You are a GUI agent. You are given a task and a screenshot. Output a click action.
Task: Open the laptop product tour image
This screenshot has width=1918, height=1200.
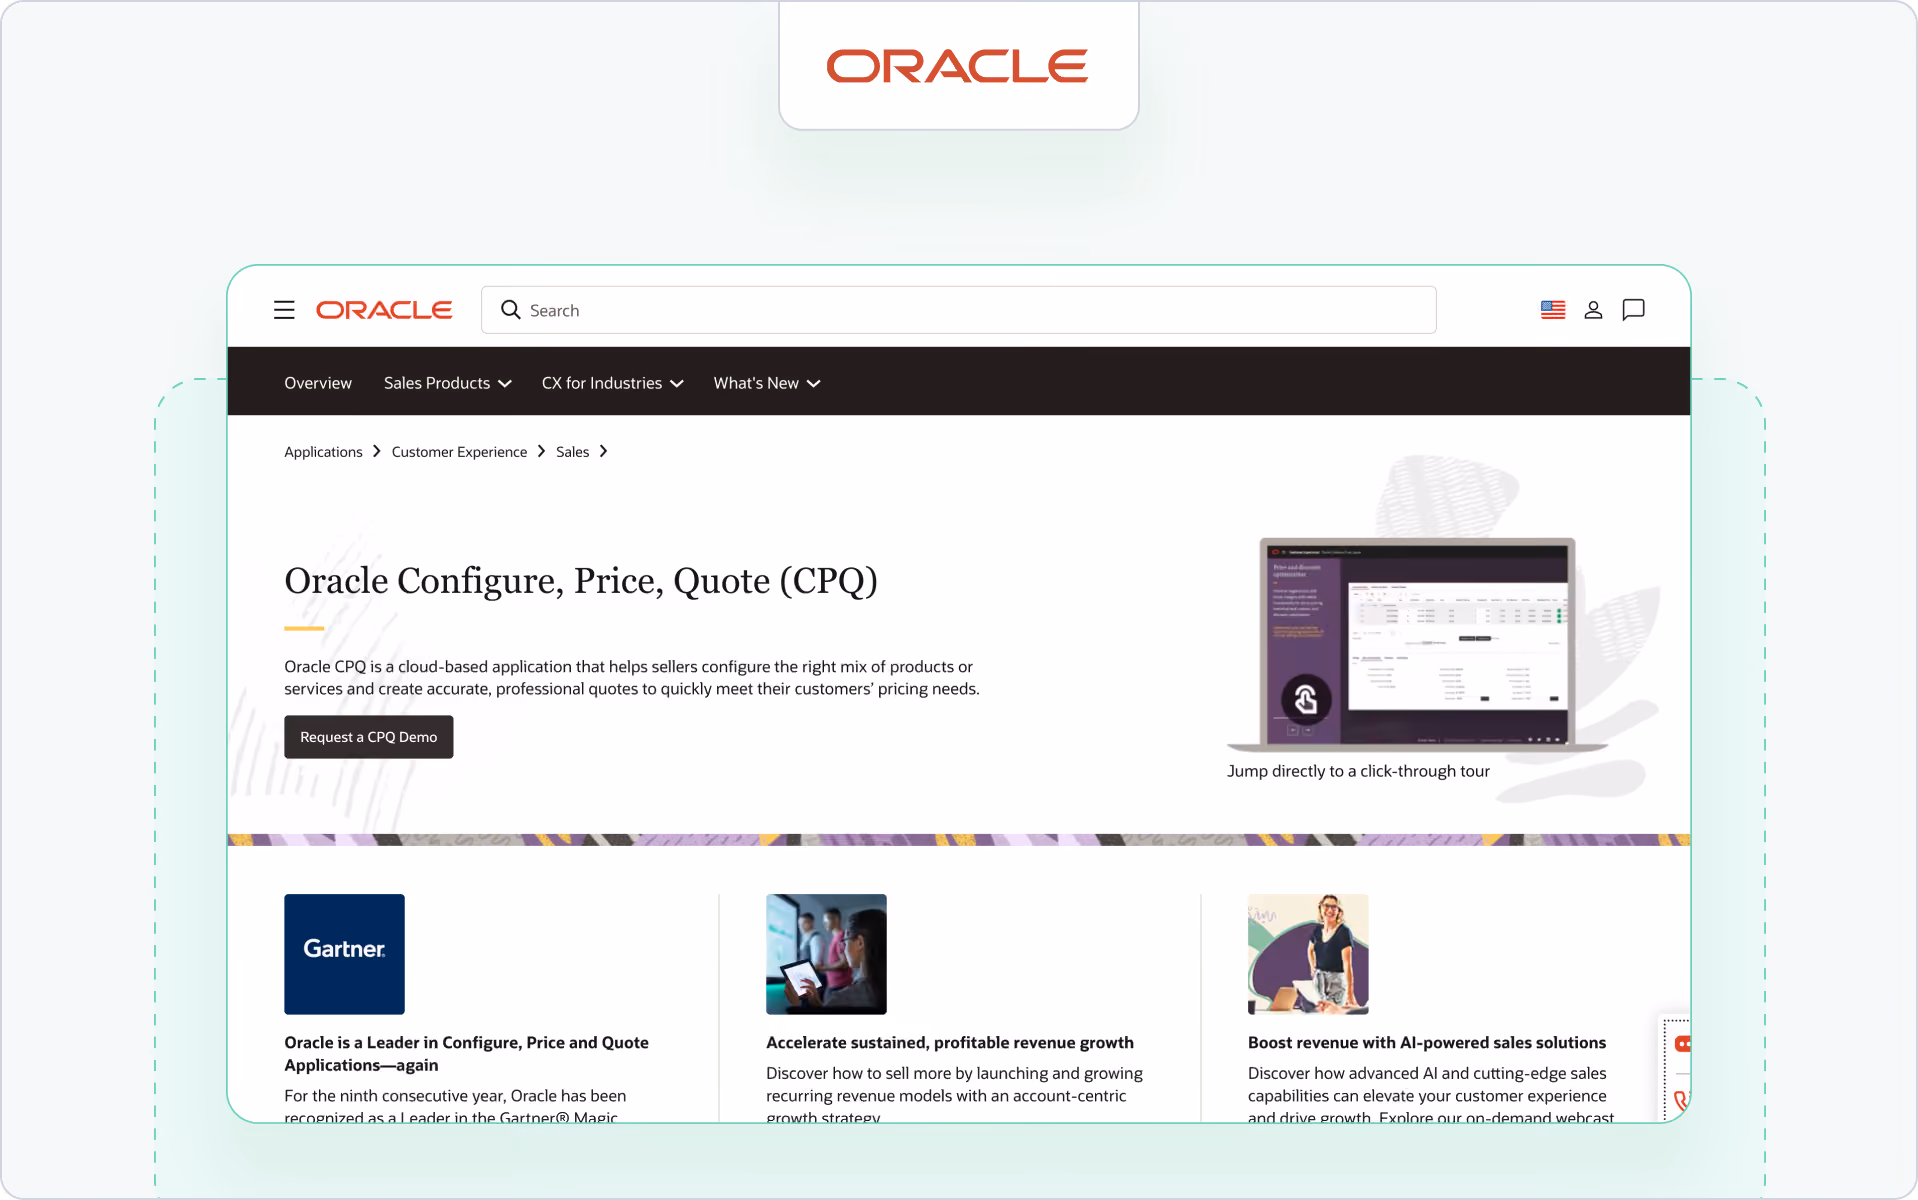point(1417,644)
